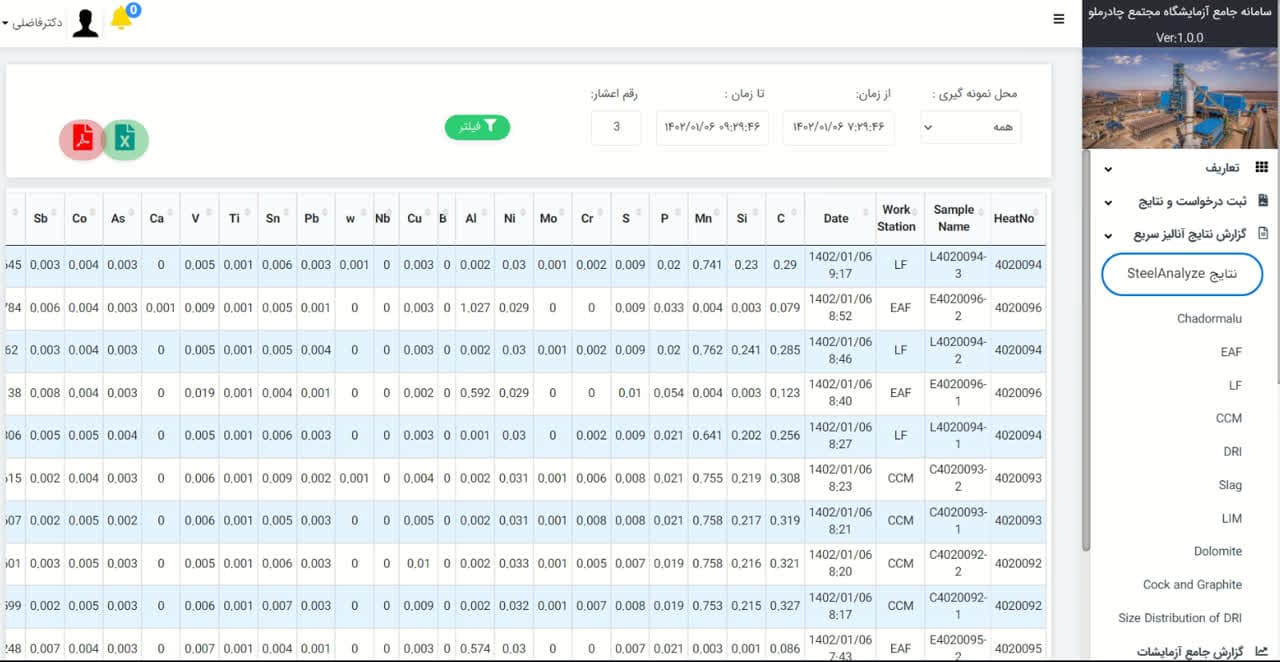Viewport: 1280px width, 662px height.
Task: Open Slag report item
Action: pos(1230,485)
